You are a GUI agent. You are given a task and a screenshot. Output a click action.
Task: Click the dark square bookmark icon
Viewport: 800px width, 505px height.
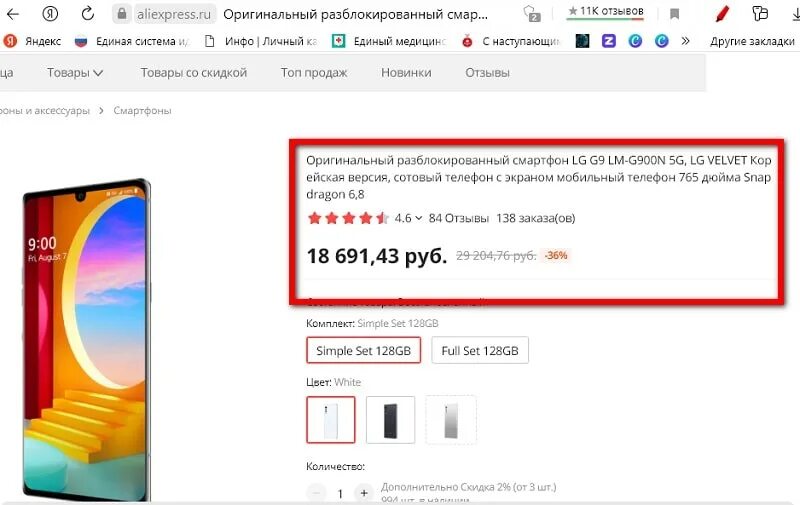tap(582, 41)
